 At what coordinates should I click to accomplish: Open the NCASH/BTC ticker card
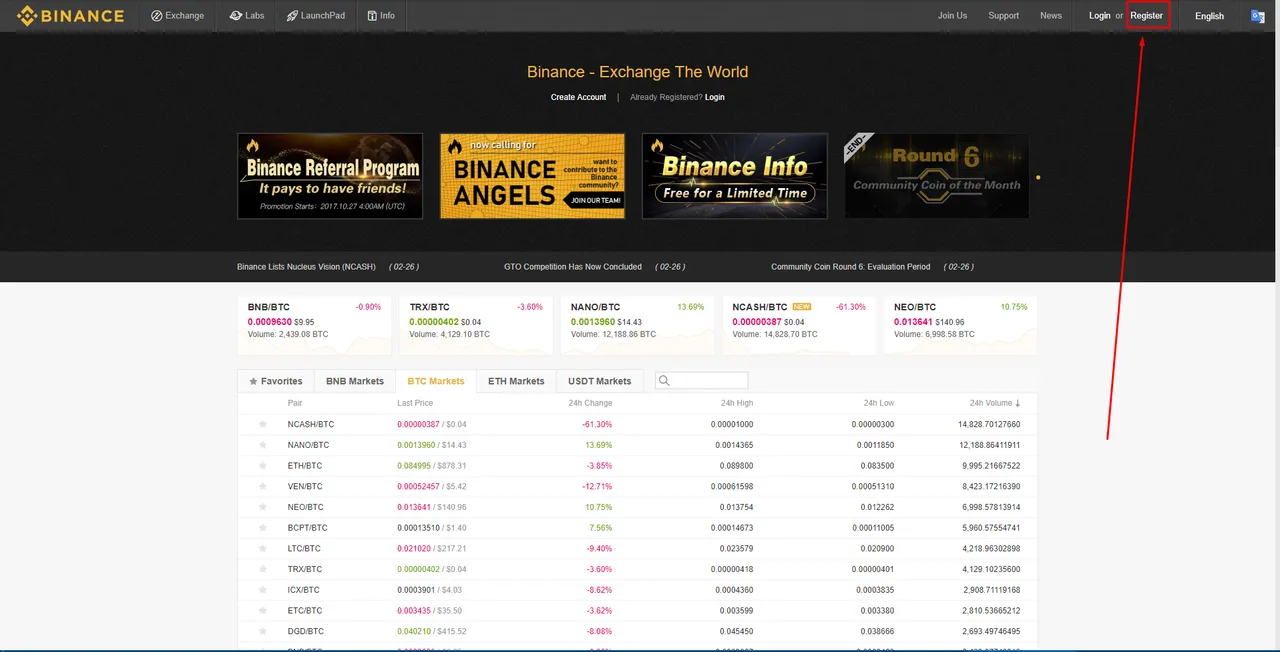[x=799, y=324]
